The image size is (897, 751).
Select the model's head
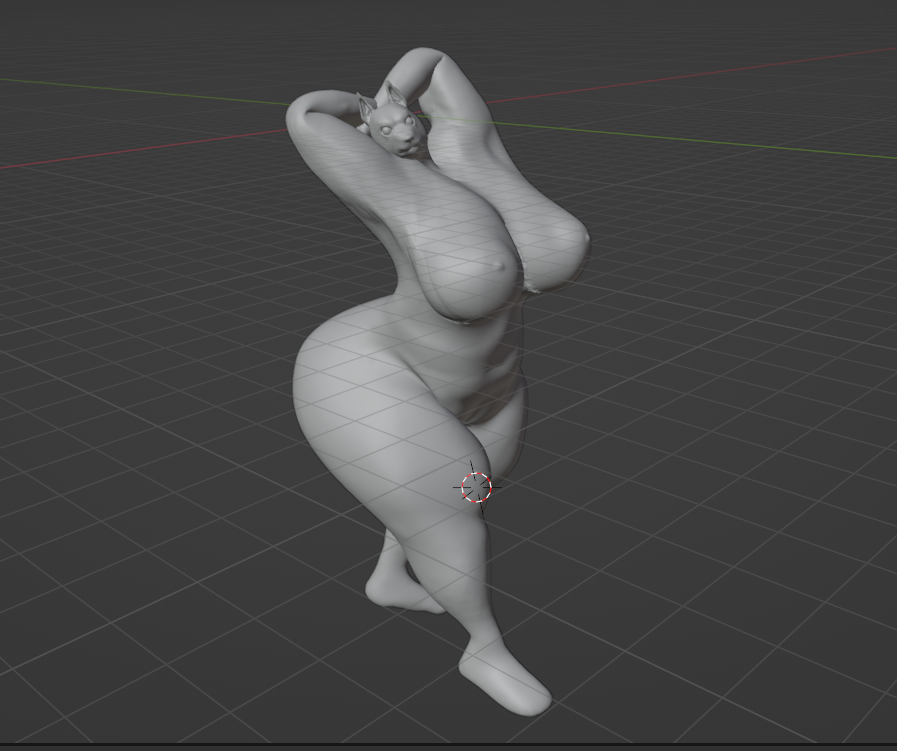(393, 125)
